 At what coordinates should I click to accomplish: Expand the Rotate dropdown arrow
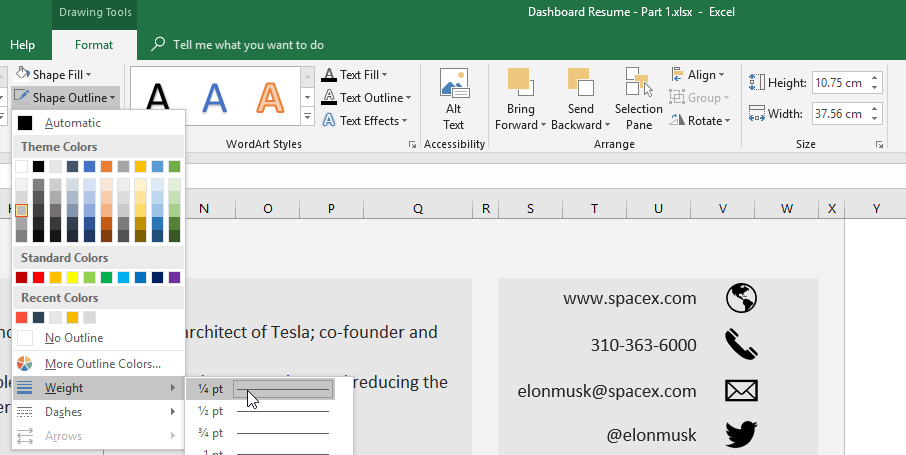click(727, 121)
